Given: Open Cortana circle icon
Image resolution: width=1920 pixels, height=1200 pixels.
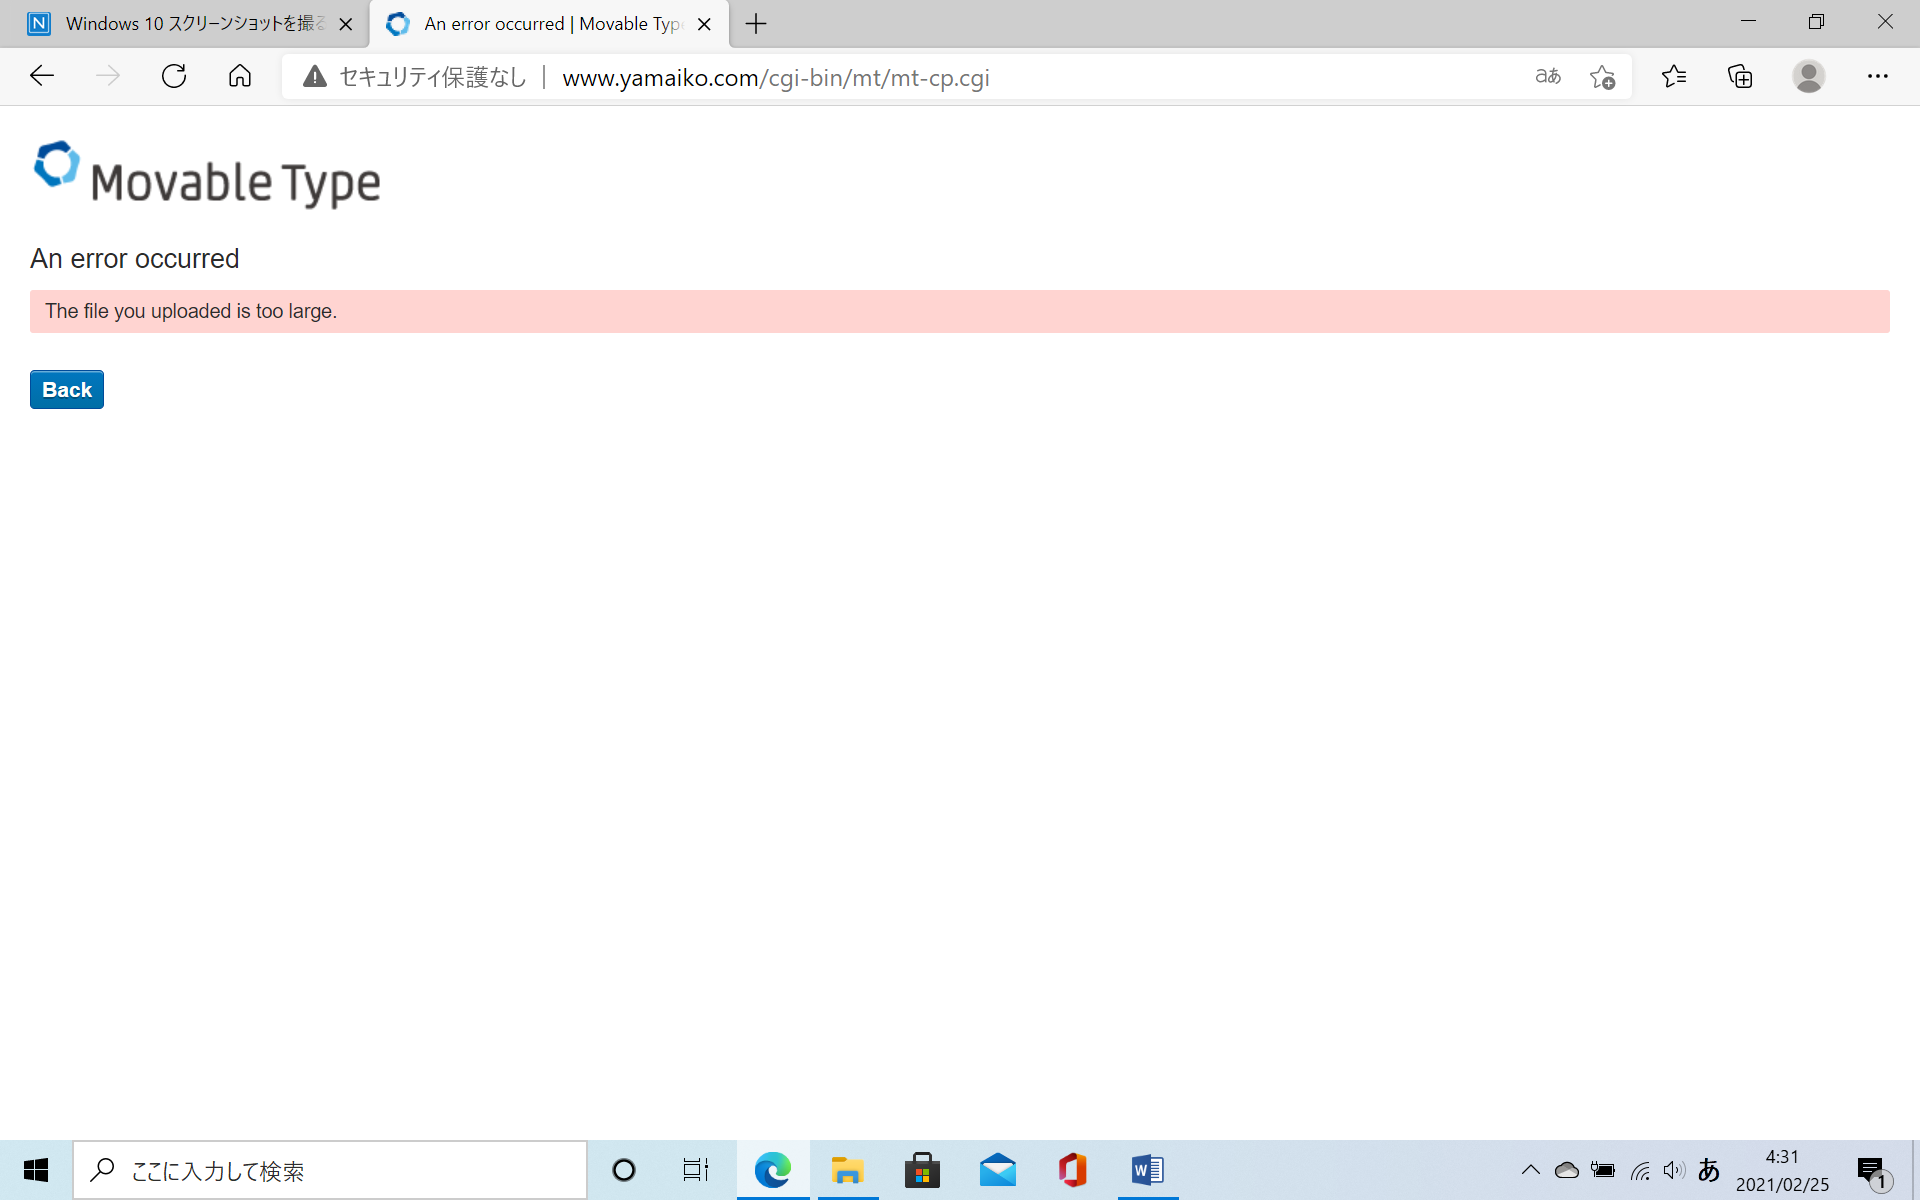Looking at the screenshot, I should (x=624, y=1170).
